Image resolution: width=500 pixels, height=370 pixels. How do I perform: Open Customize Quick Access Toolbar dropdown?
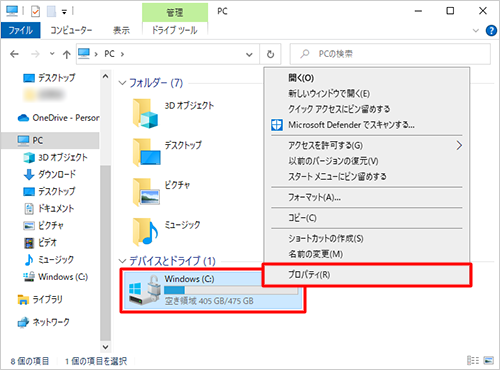pyautogui.click(x=64, y=12)
